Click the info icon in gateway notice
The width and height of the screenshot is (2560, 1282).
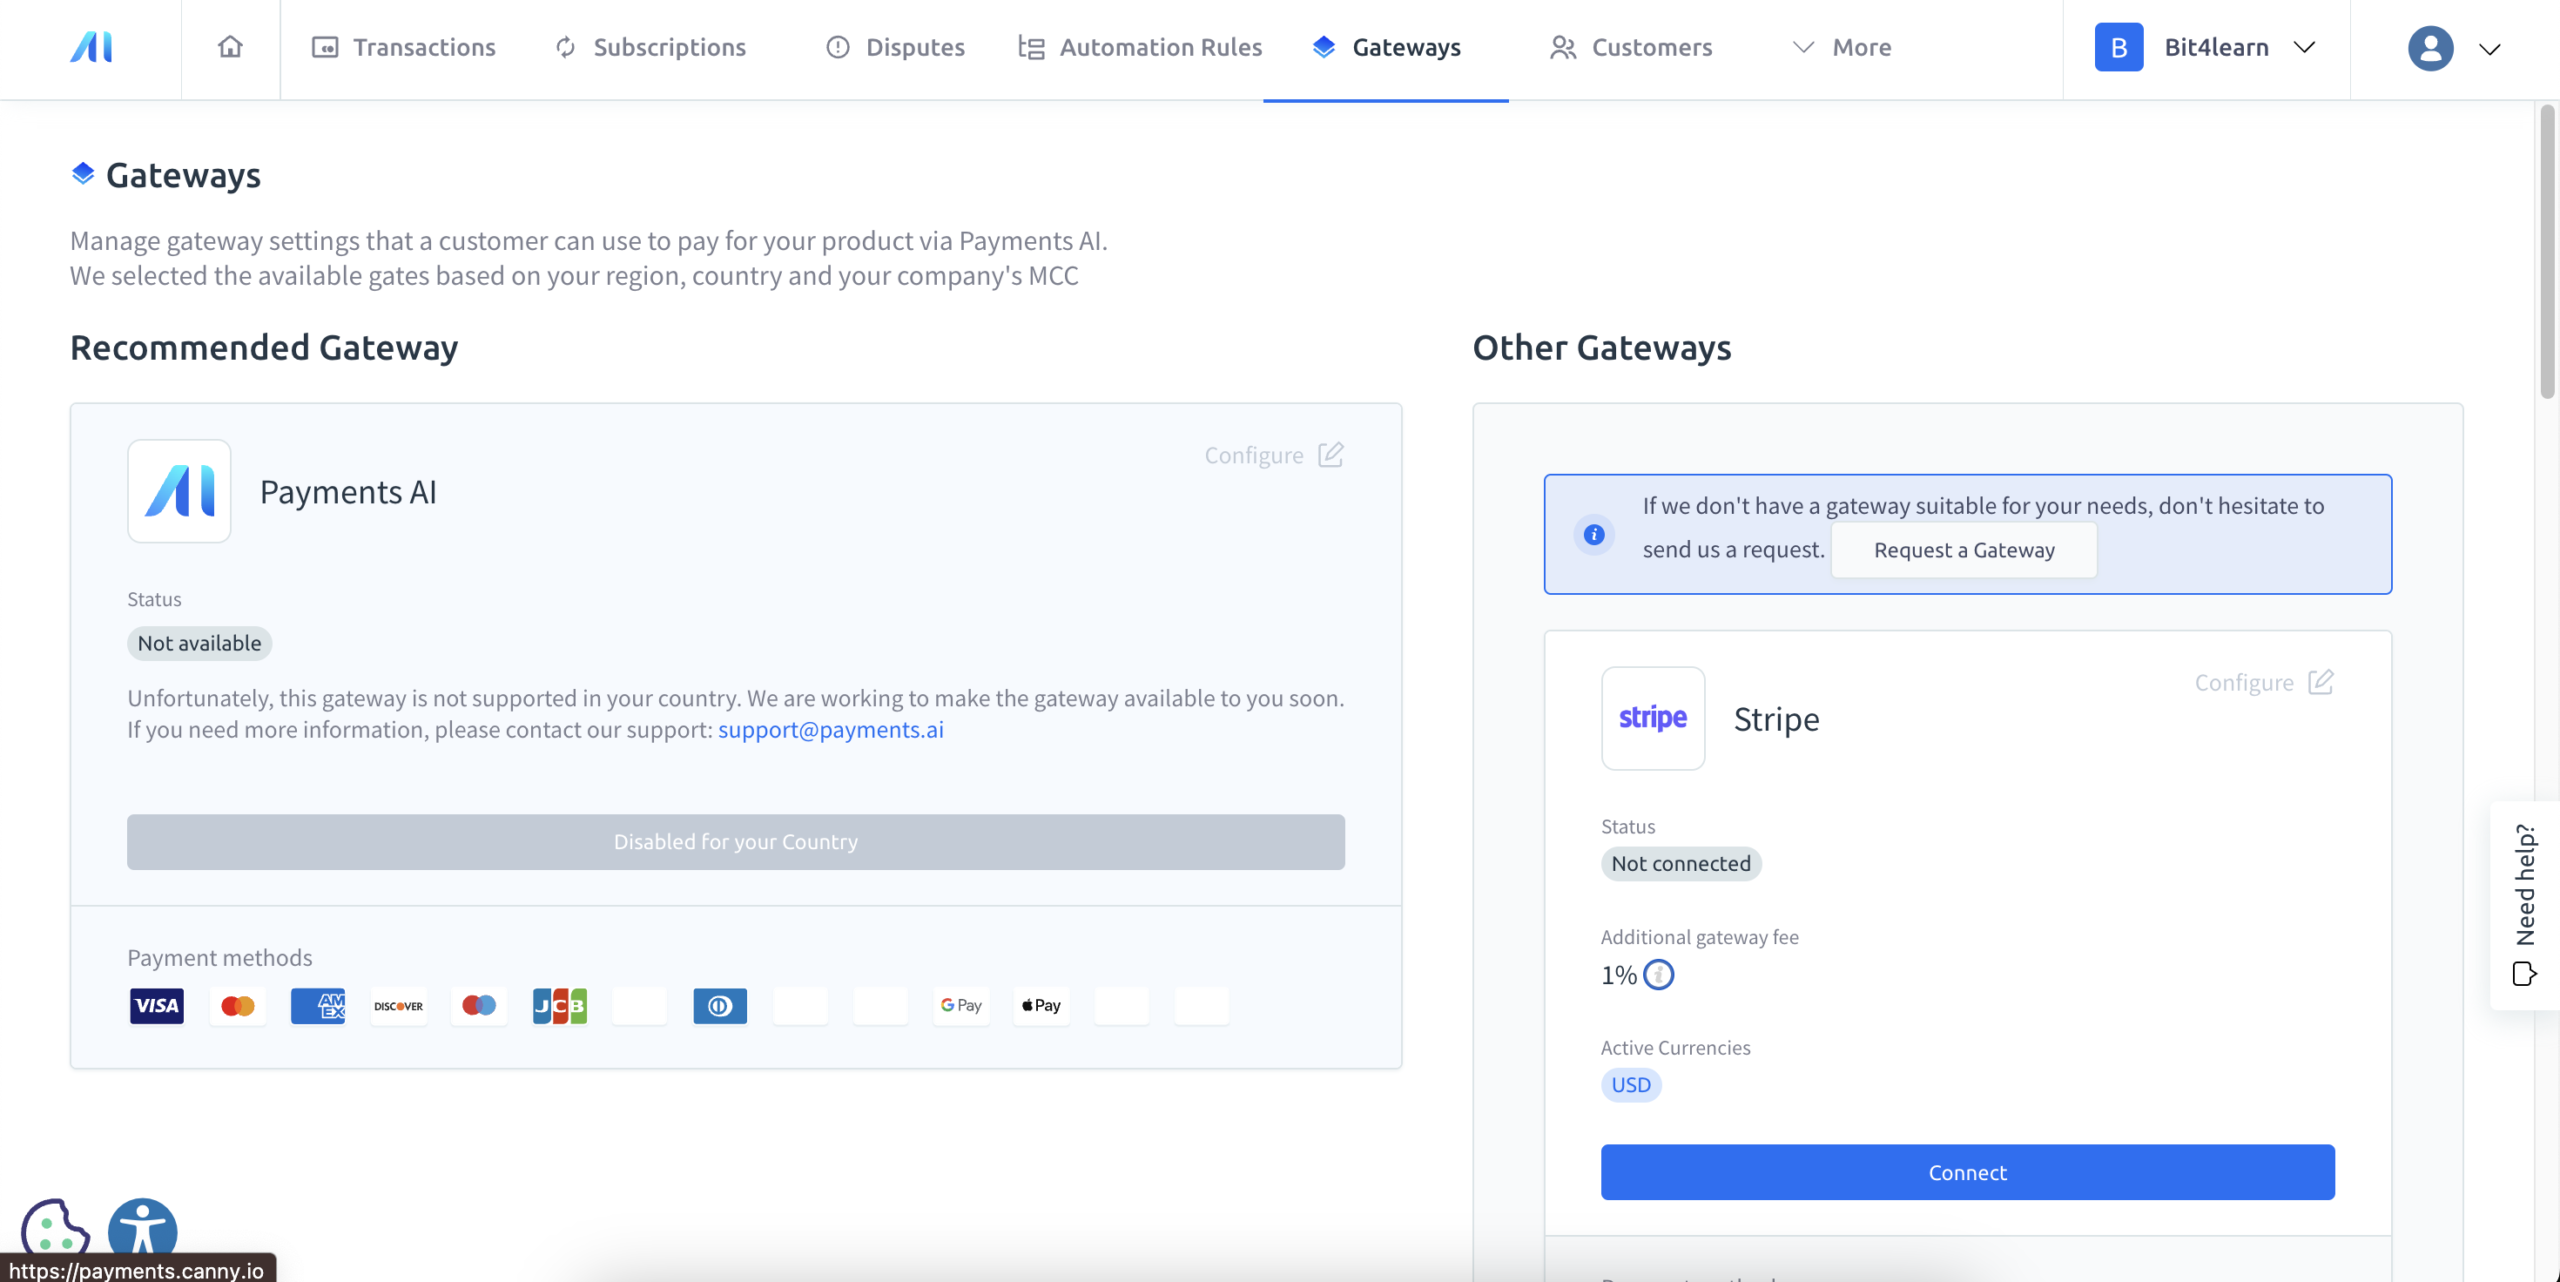coord(1594,534)
